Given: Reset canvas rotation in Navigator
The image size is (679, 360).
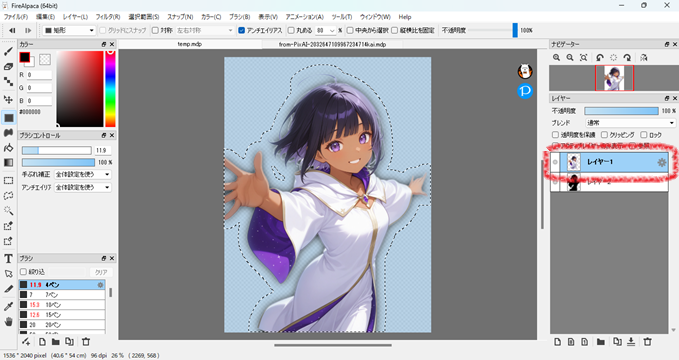Looking at the screenshot, I should [614, 58].
